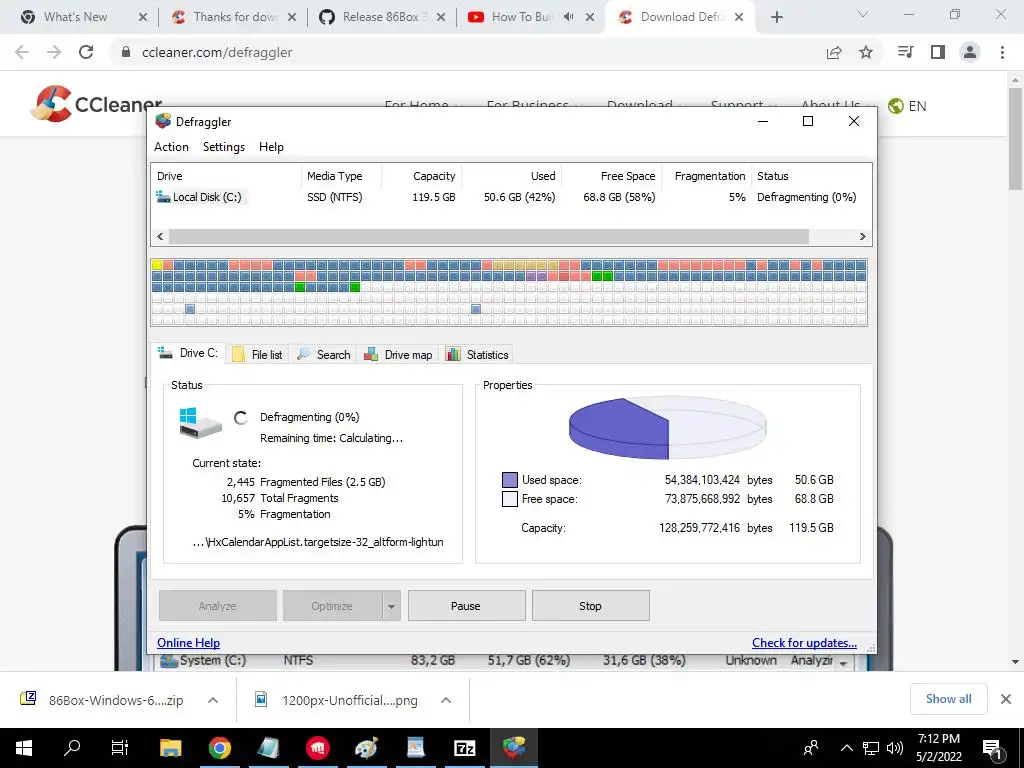Toggle Chrome side panel icon
This screenshot has height=768, width=1024.
coord(938,52)
